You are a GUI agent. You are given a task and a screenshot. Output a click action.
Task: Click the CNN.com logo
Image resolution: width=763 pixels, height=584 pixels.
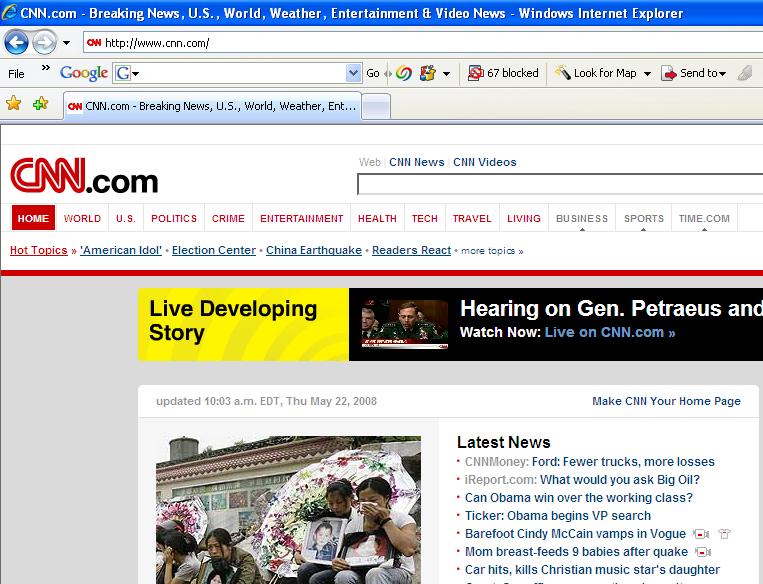click(84, 177)
